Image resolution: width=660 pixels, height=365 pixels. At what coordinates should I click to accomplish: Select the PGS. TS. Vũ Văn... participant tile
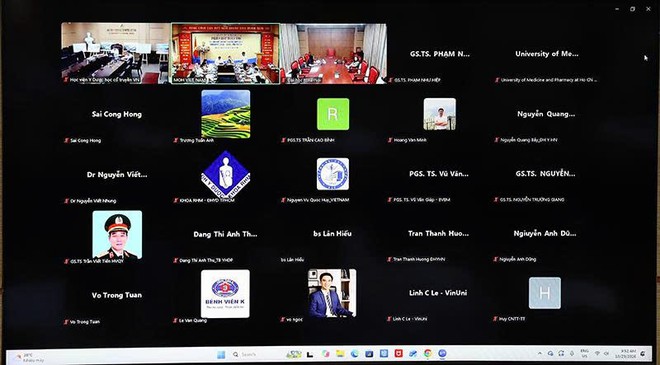click(439, 173)
